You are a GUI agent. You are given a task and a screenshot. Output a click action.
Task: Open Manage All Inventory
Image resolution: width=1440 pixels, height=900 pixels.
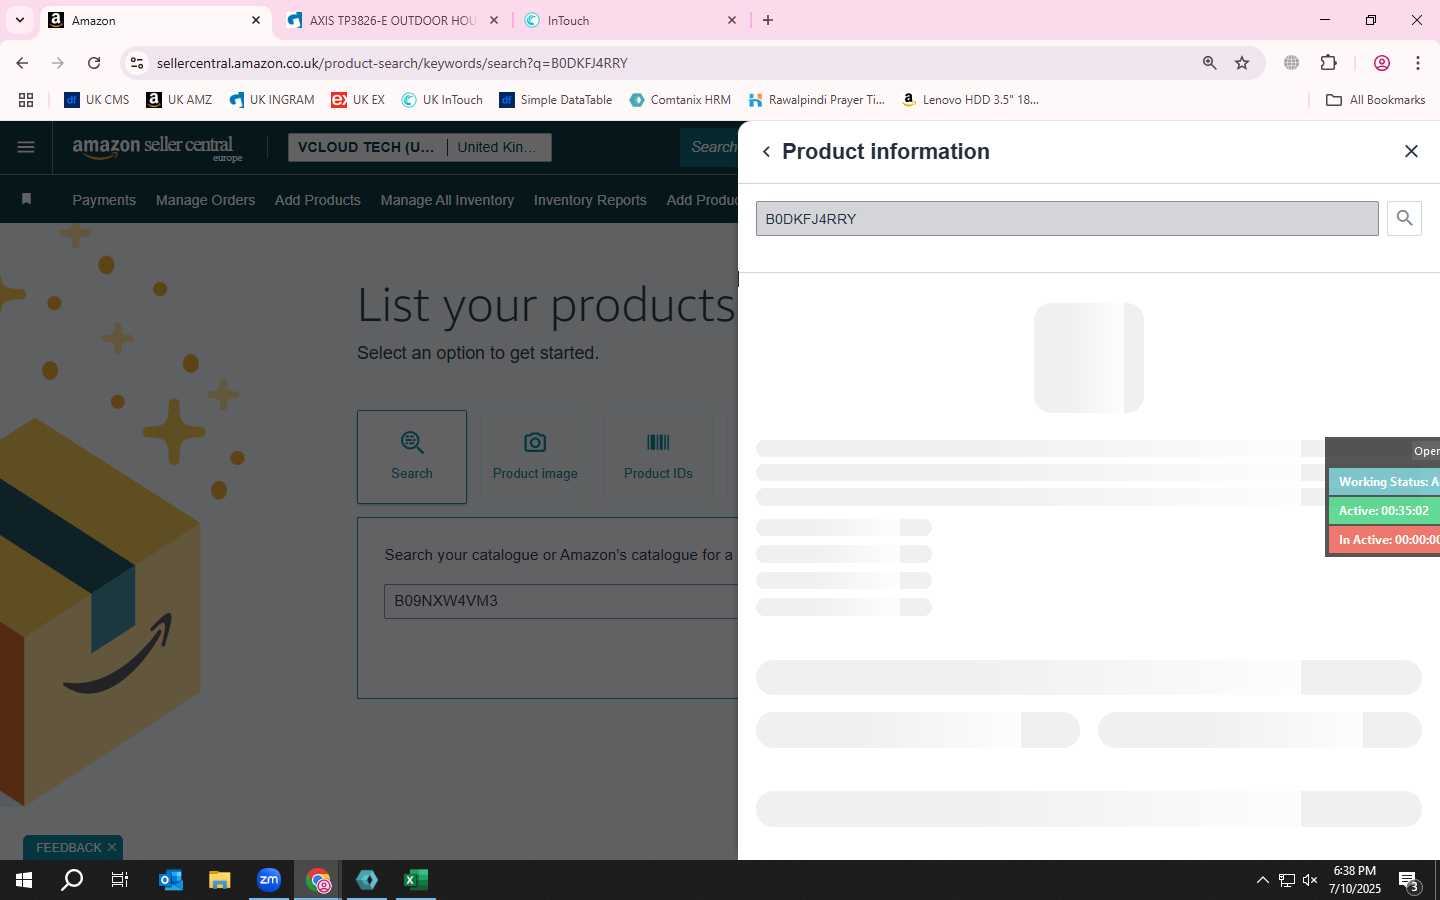(447, 200)
